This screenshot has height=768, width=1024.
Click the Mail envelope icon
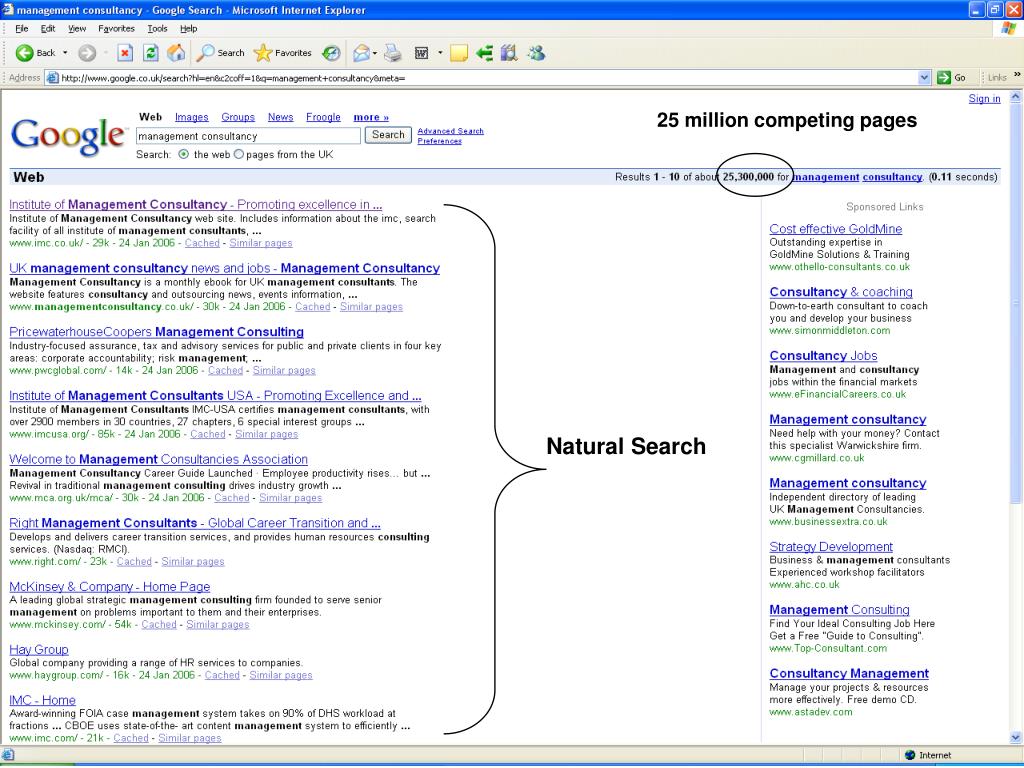tap(361, 53)
